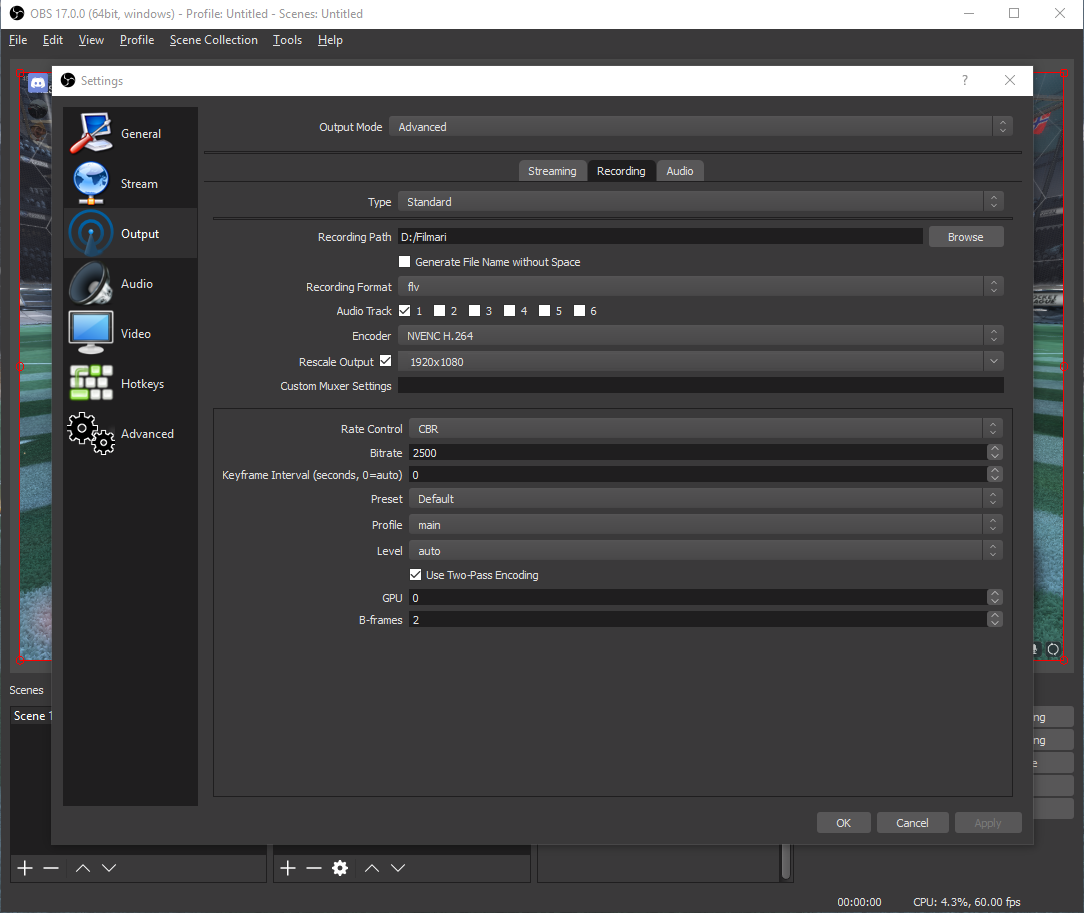1084x913 pixels.
Task: Uncheck Audio Track 1
Action: [x=404, y=310]
